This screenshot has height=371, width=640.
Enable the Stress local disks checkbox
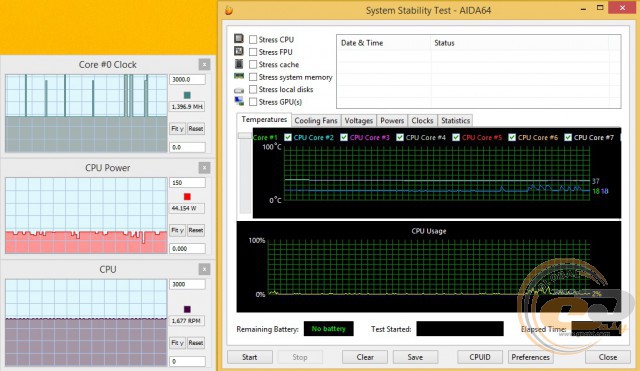[253, 89]
